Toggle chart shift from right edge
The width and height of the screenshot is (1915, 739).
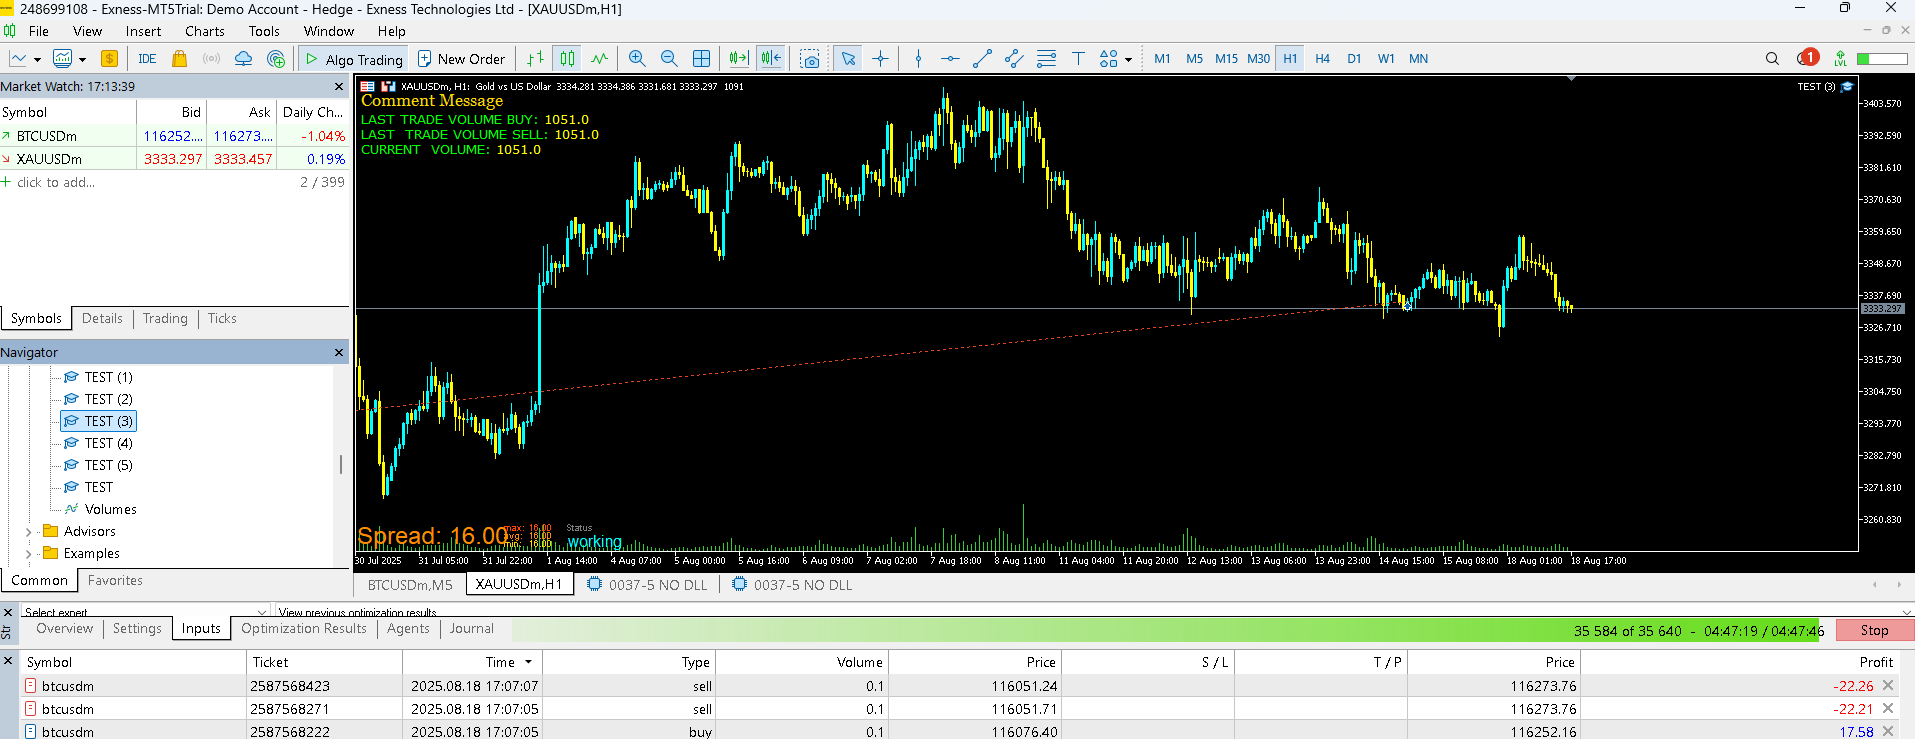771,59
